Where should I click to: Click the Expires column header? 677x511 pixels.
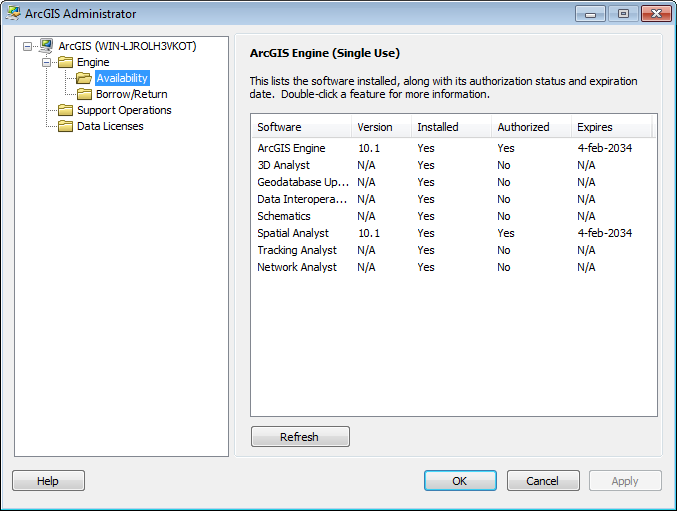611,127
